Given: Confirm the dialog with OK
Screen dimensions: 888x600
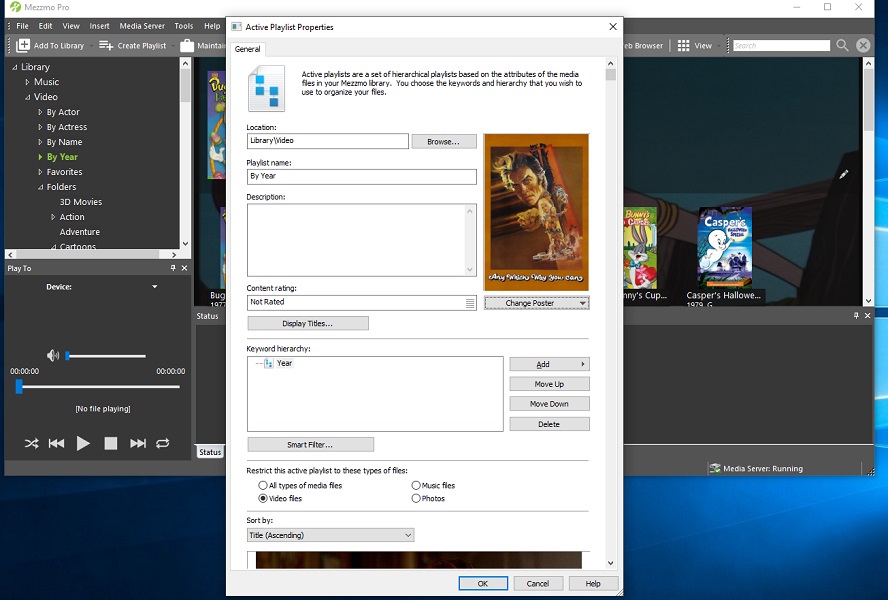Looking at the screenshot, I should [483, 584].
